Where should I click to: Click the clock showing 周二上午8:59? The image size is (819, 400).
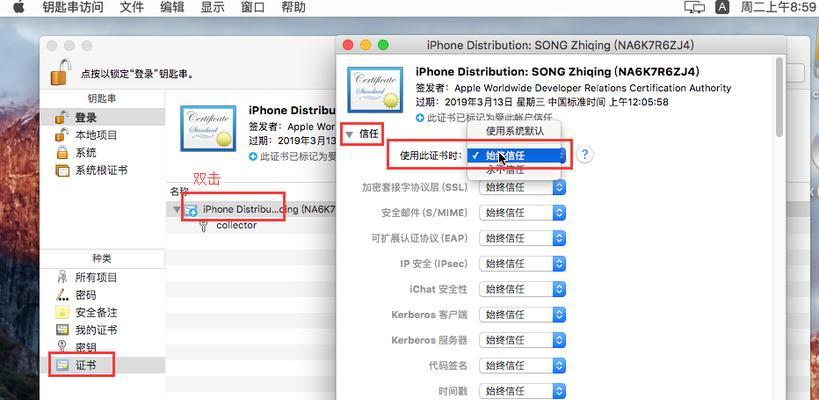tap(778, 7)
